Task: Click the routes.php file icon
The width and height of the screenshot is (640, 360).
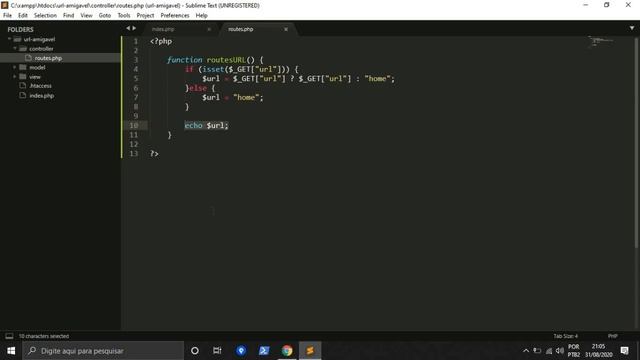Action: pos(28,58)
